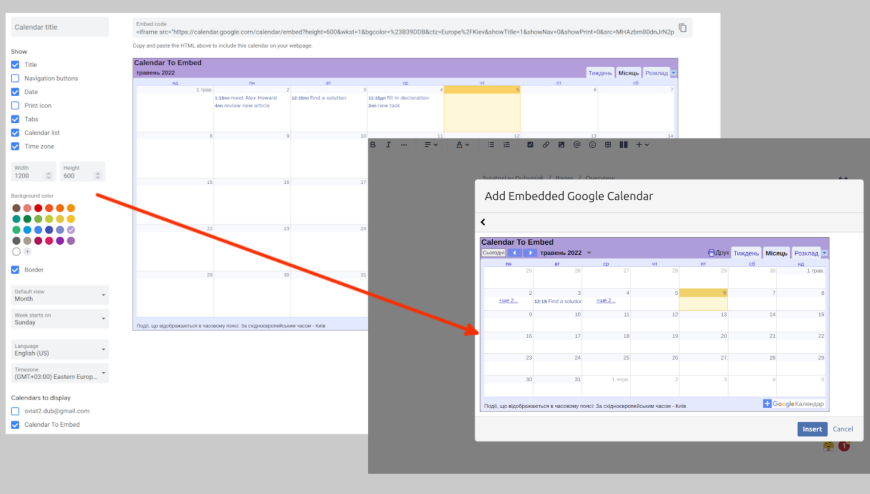Open more formatting options ellipsis
Image resolution: width=870 pixels, height=494 pixels.
click(404, 145)
